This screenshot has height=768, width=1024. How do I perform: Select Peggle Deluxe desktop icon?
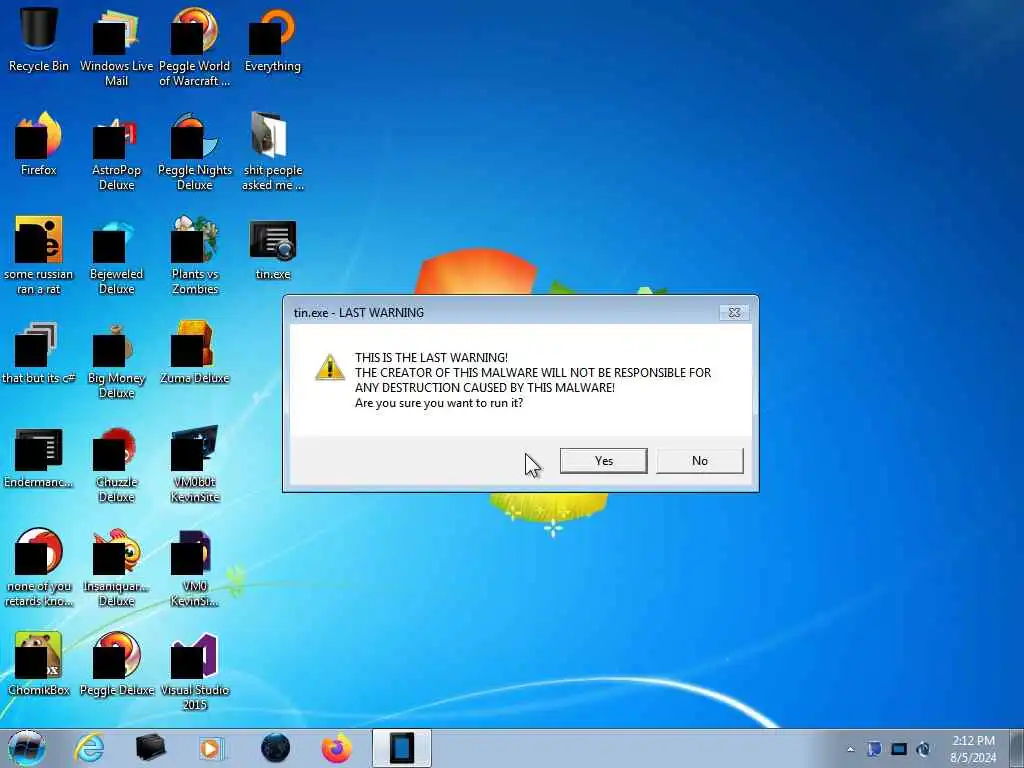116,664
